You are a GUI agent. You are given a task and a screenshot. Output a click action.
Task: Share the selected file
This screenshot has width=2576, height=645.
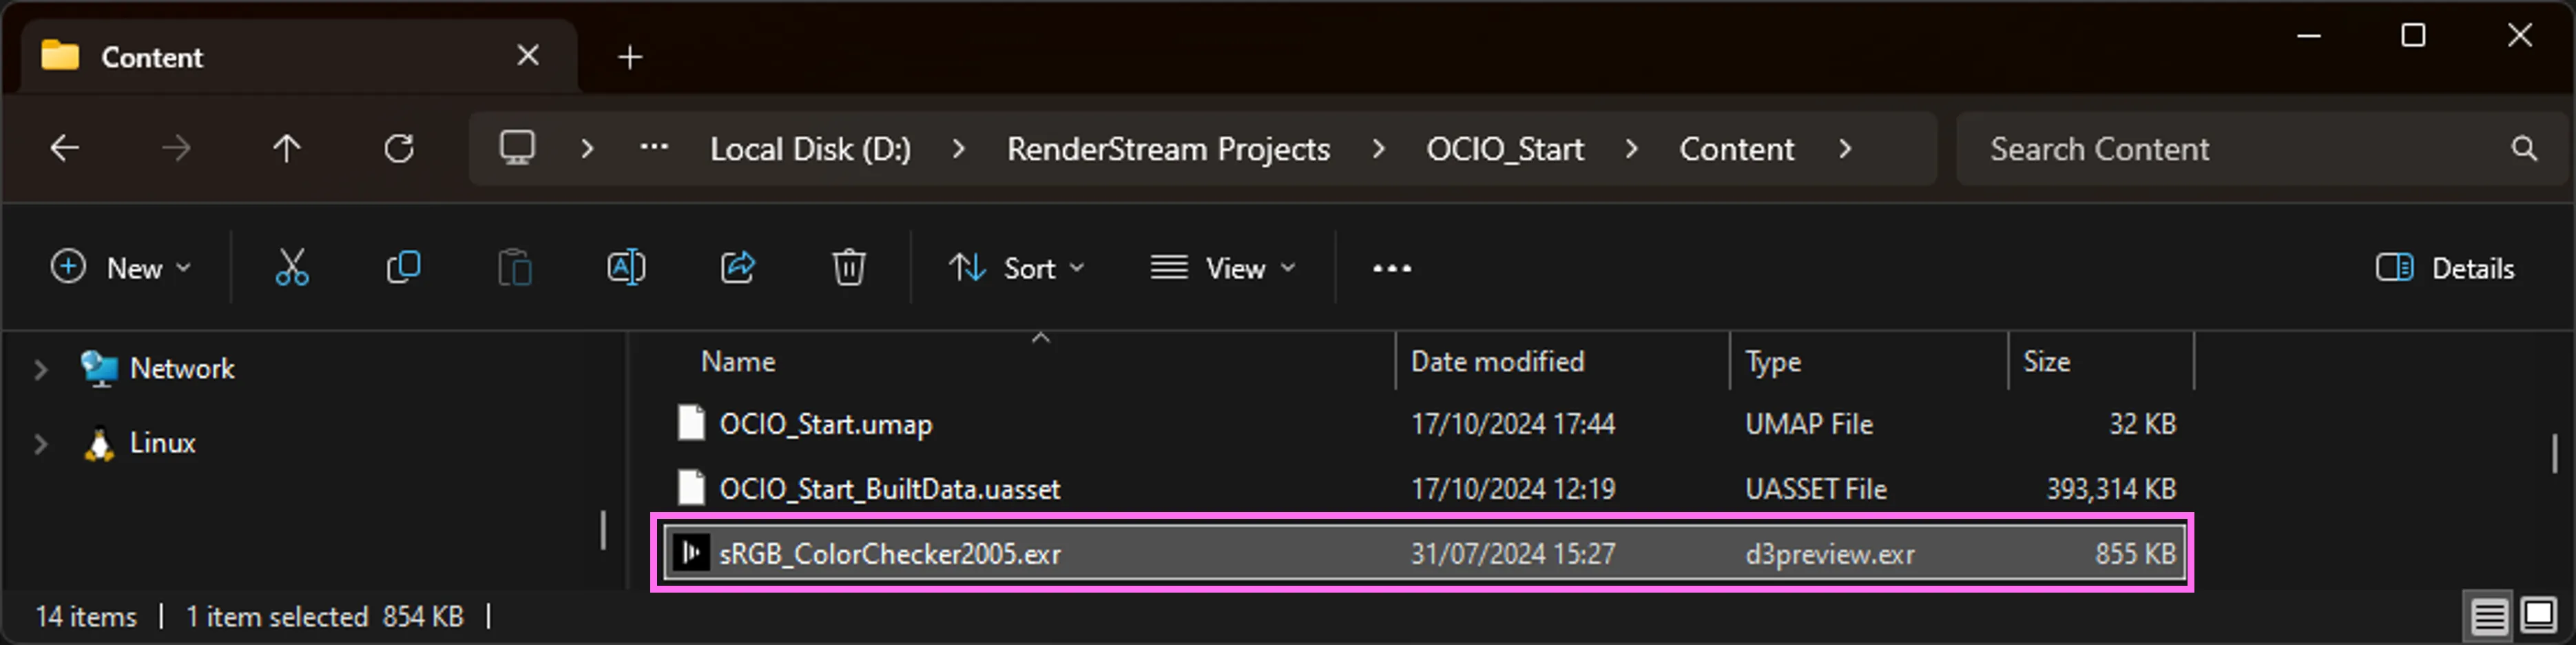tap(738, 267)
